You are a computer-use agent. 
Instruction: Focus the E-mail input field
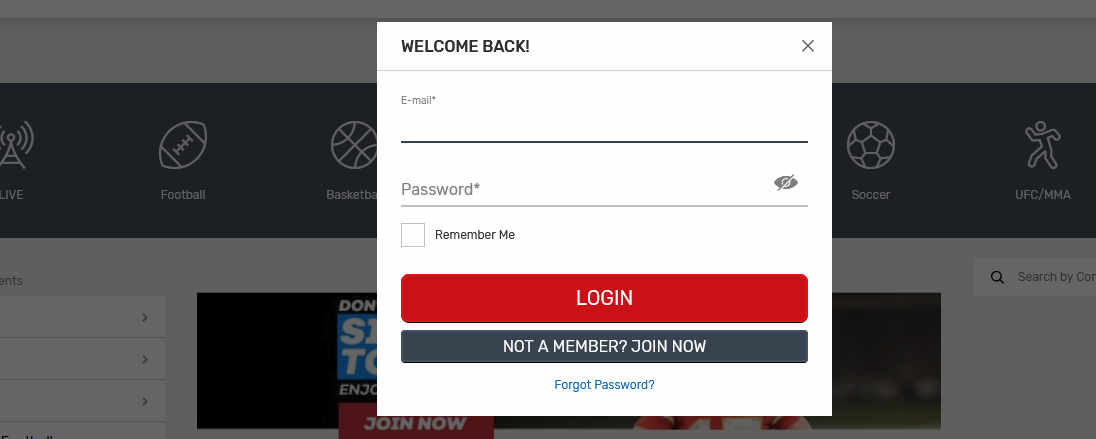[604, 127]
